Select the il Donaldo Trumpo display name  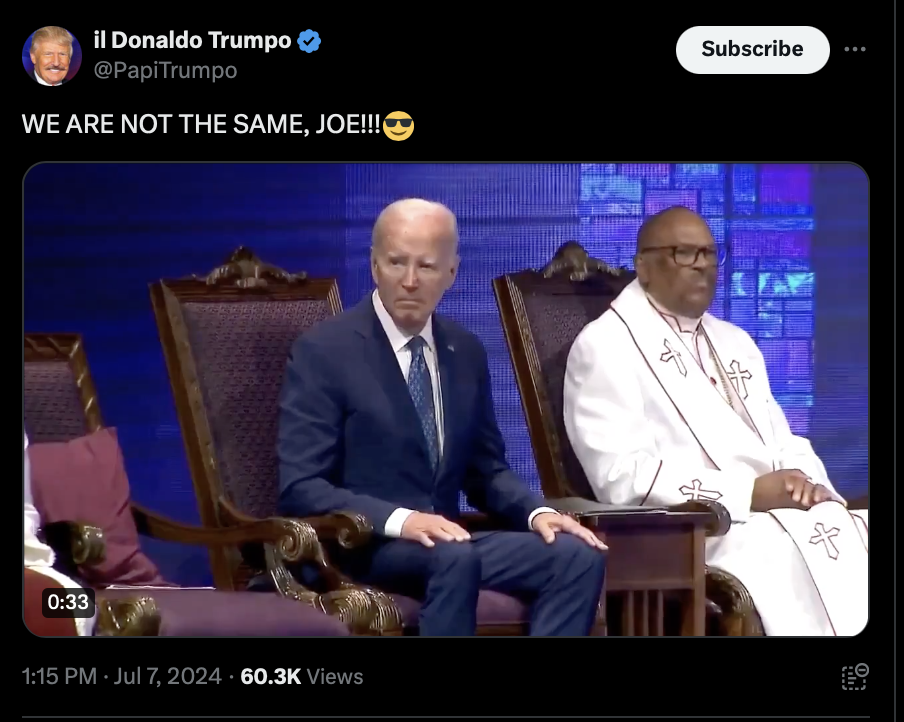193,40
